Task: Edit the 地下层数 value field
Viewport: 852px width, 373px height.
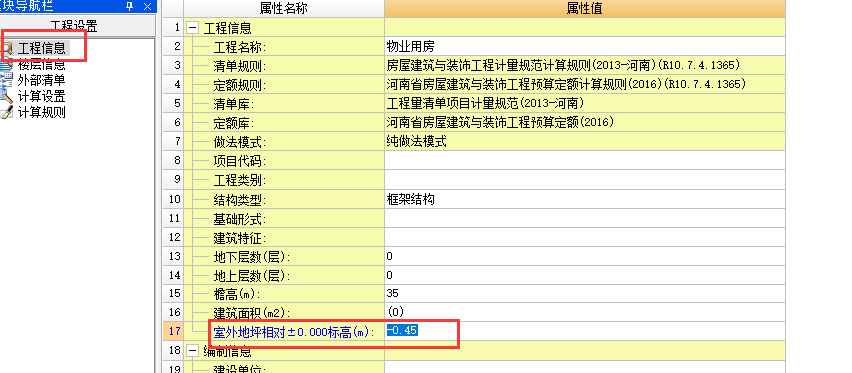Action: 585,256
